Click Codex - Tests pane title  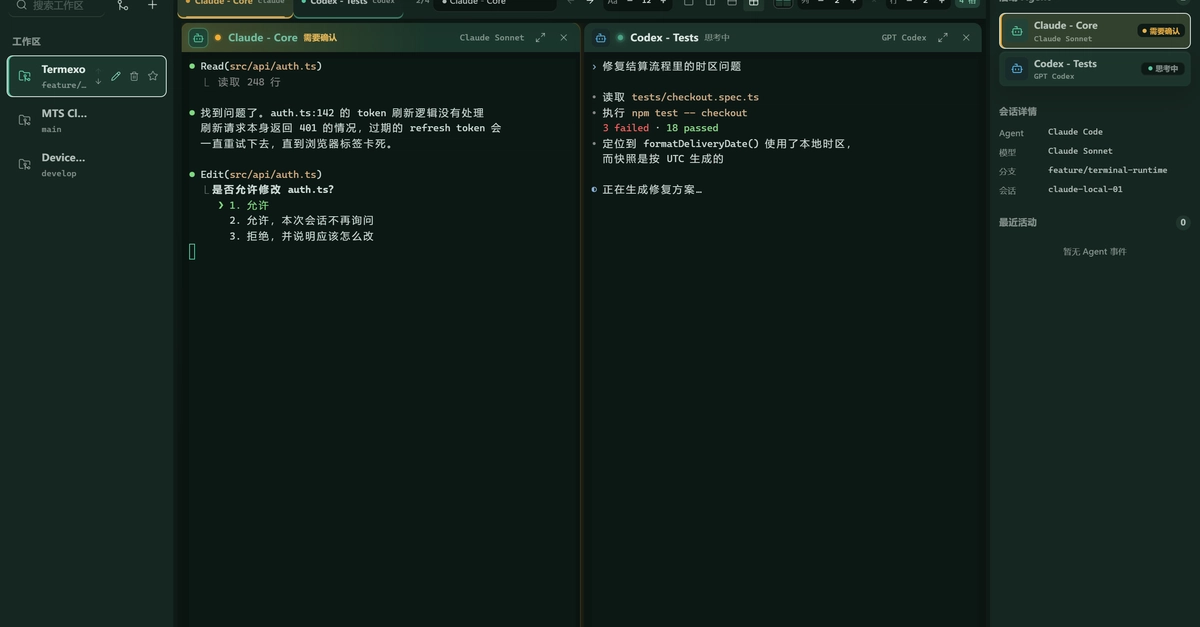(664, 38)
